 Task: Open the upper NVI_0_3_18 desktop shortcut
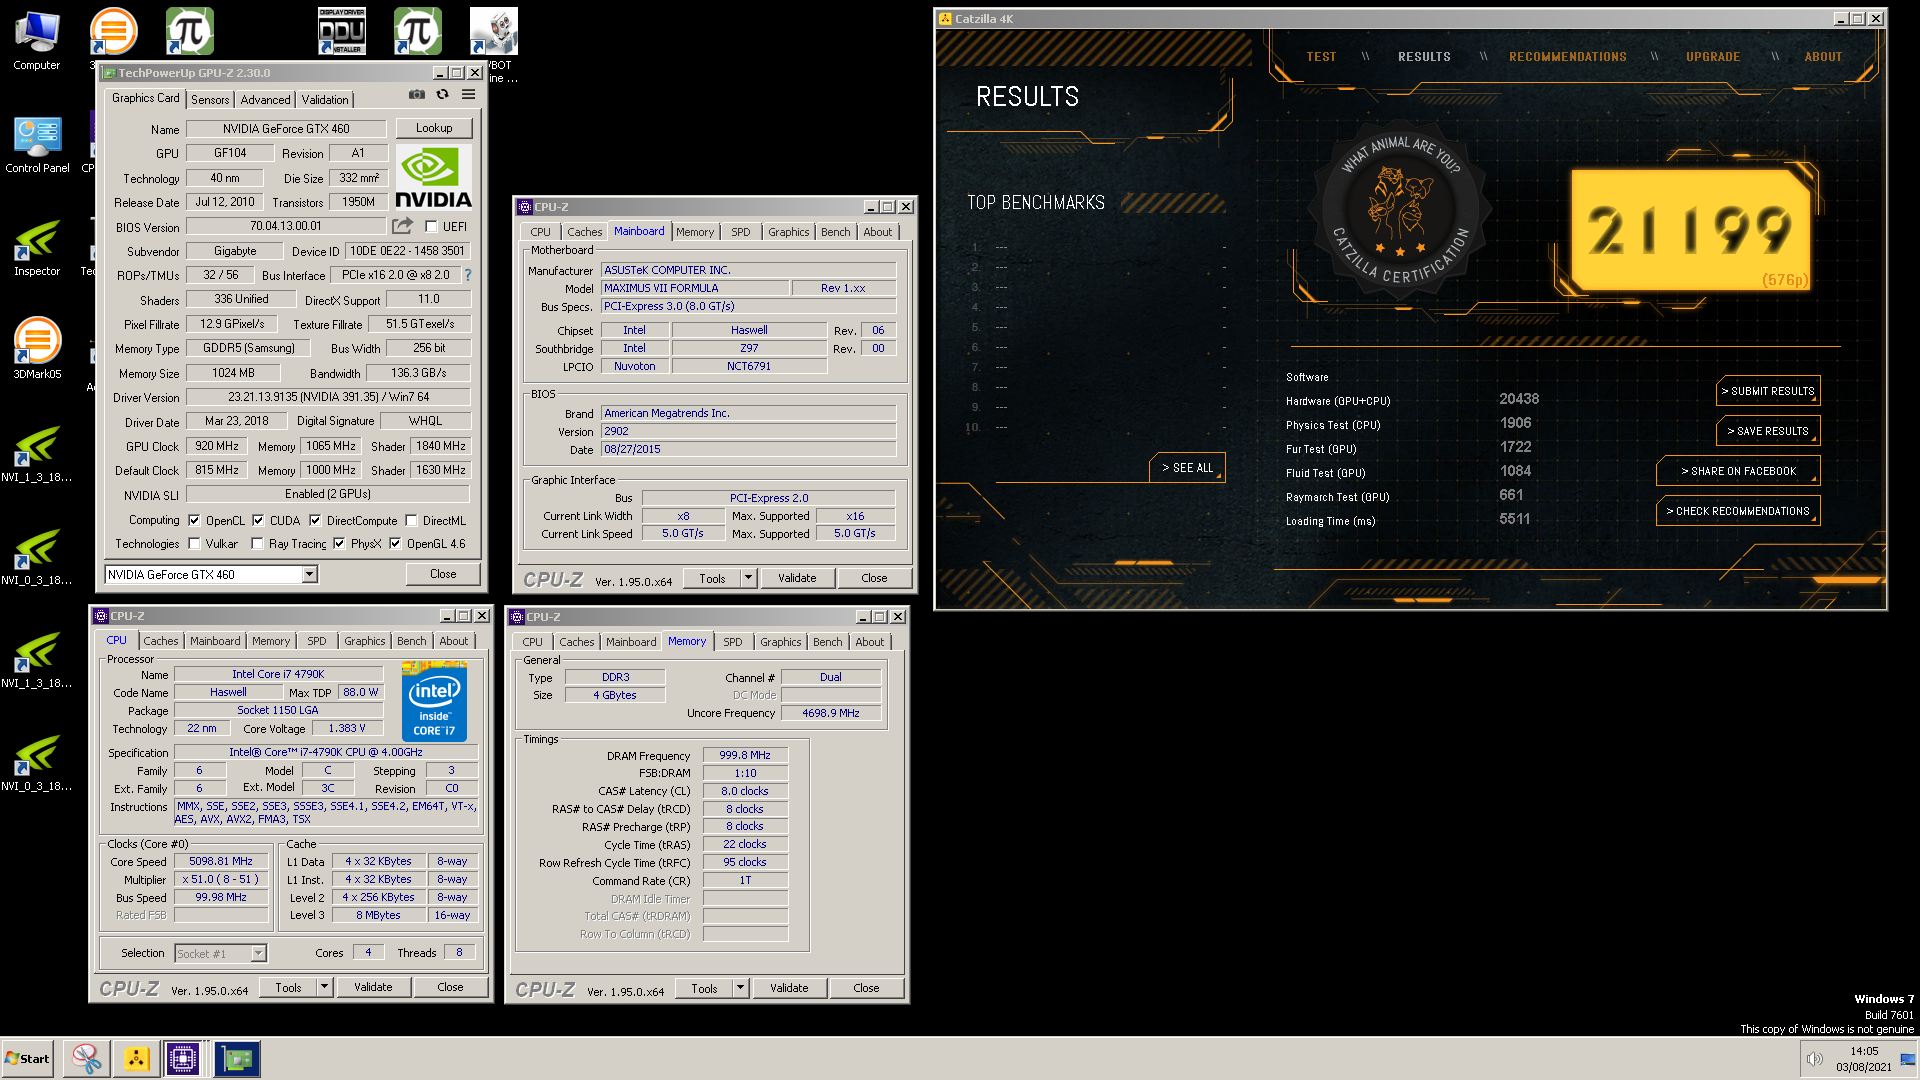pyautogui.click(x=37, y=556)
